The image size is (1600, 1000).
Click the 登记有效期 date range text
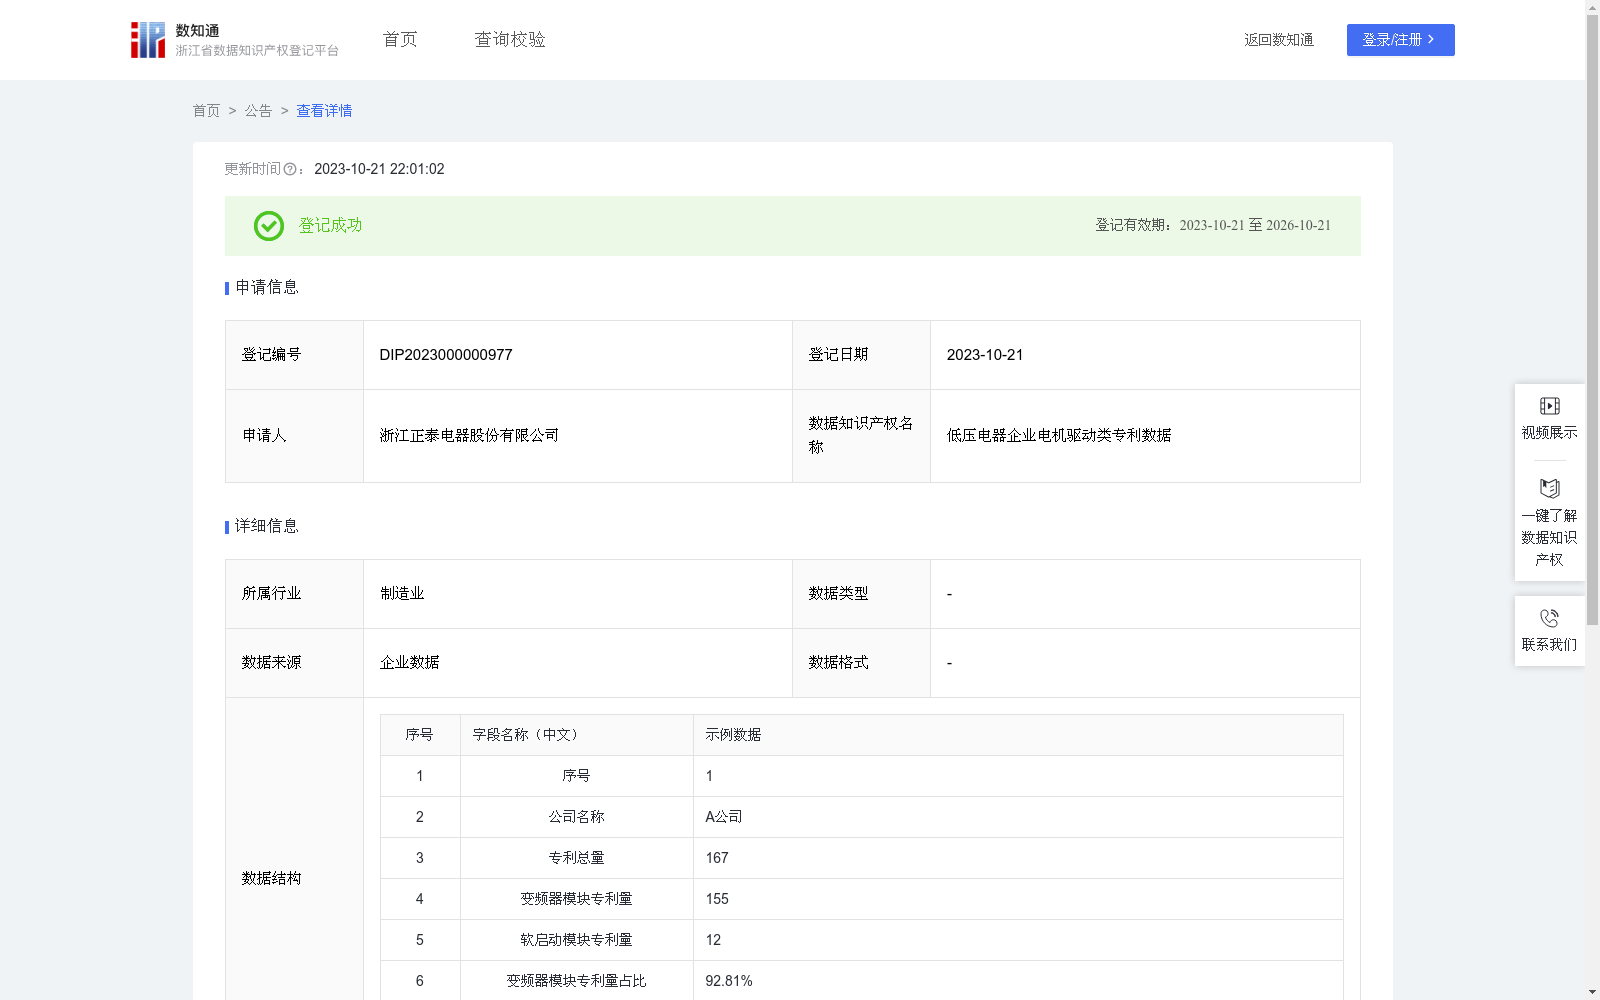pos(1213,226)
